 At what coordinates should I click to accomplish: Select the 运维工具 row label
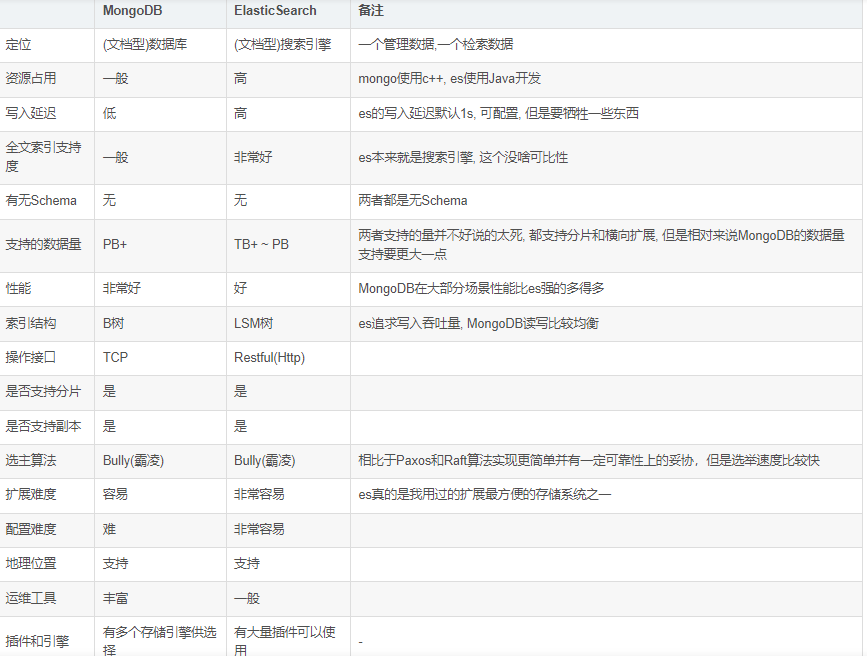[31, 598]
